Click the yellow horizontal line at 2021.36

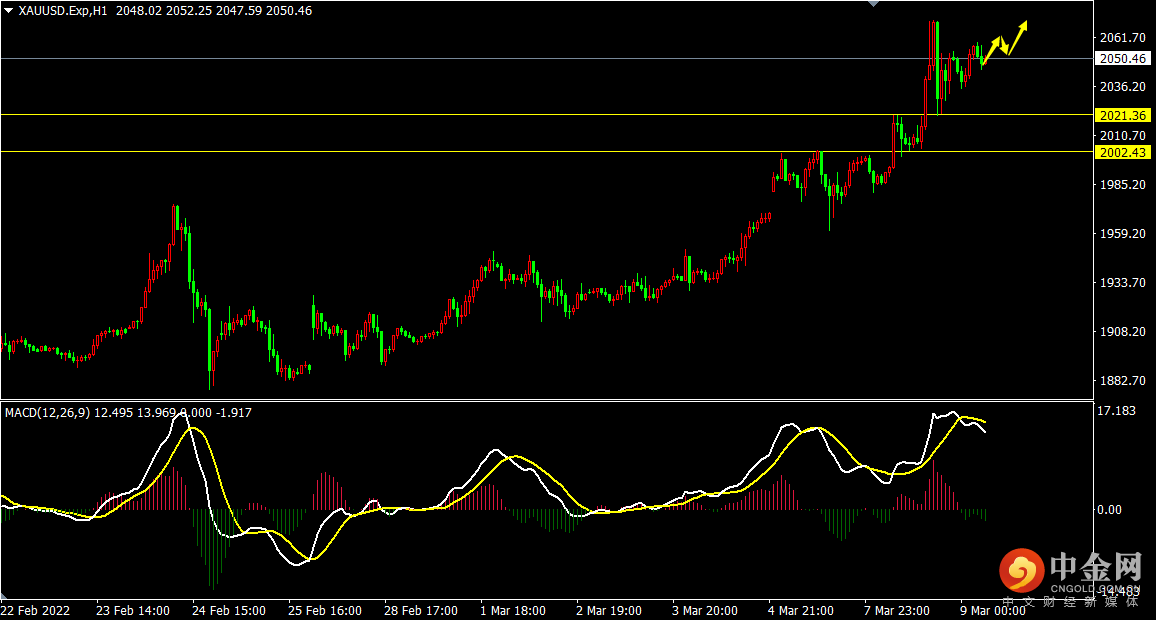point(500,114)
